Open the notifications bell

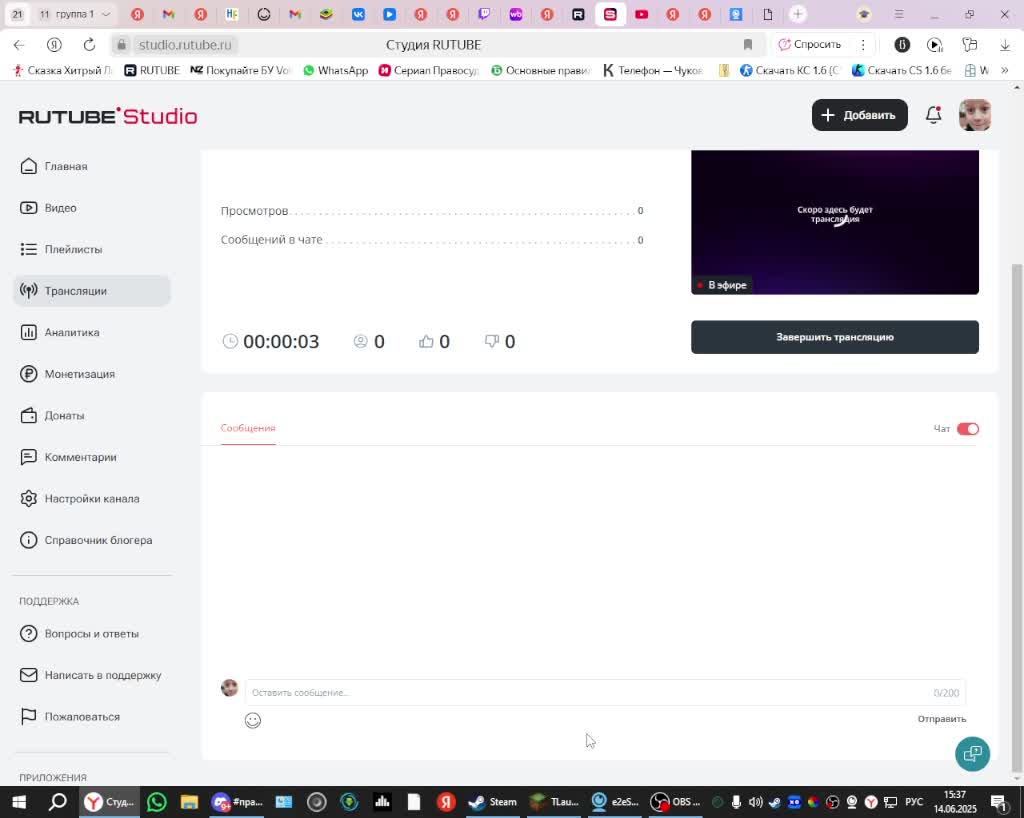[934, 115]
